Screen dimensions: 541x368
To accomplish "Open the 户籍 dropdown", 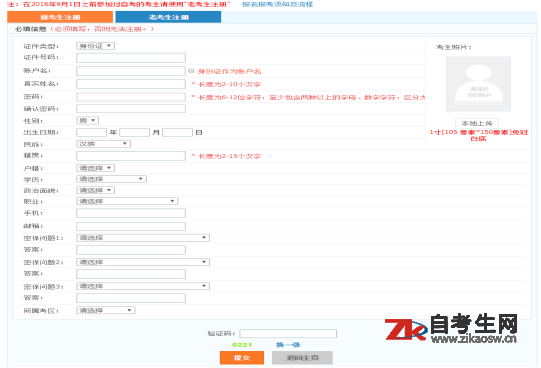I will click(x=96, y=168).
